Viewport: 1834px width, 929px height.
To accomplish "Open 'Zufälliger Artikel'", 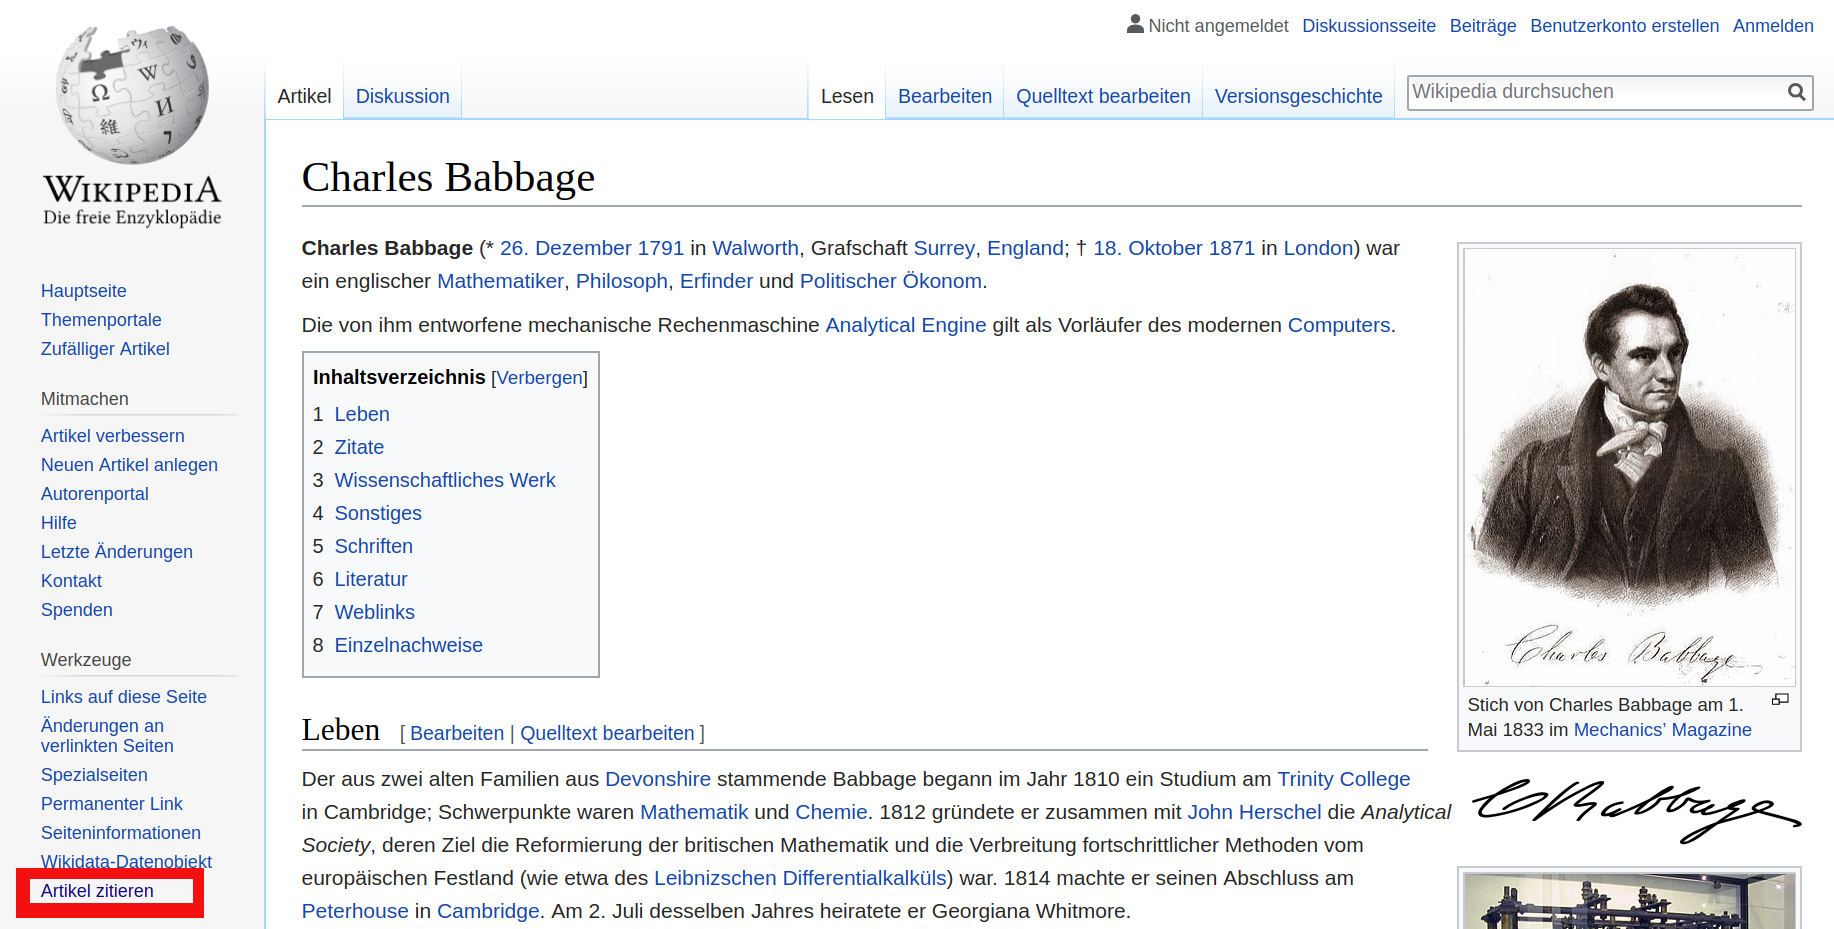I will coord(105,348).
